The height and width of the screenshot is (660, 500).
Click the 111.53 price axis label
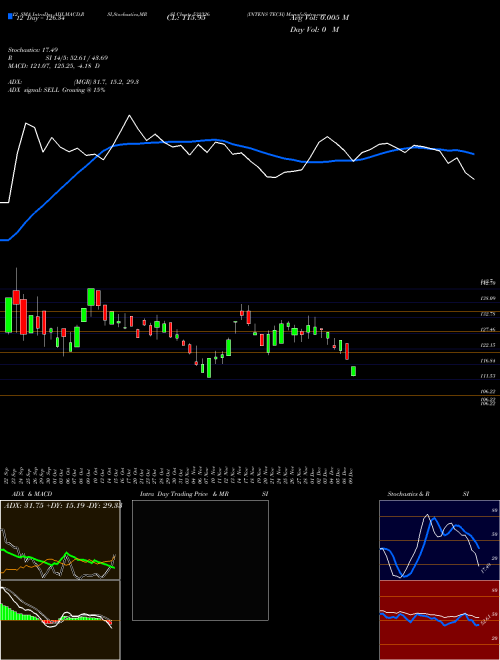tap(488, 376)
